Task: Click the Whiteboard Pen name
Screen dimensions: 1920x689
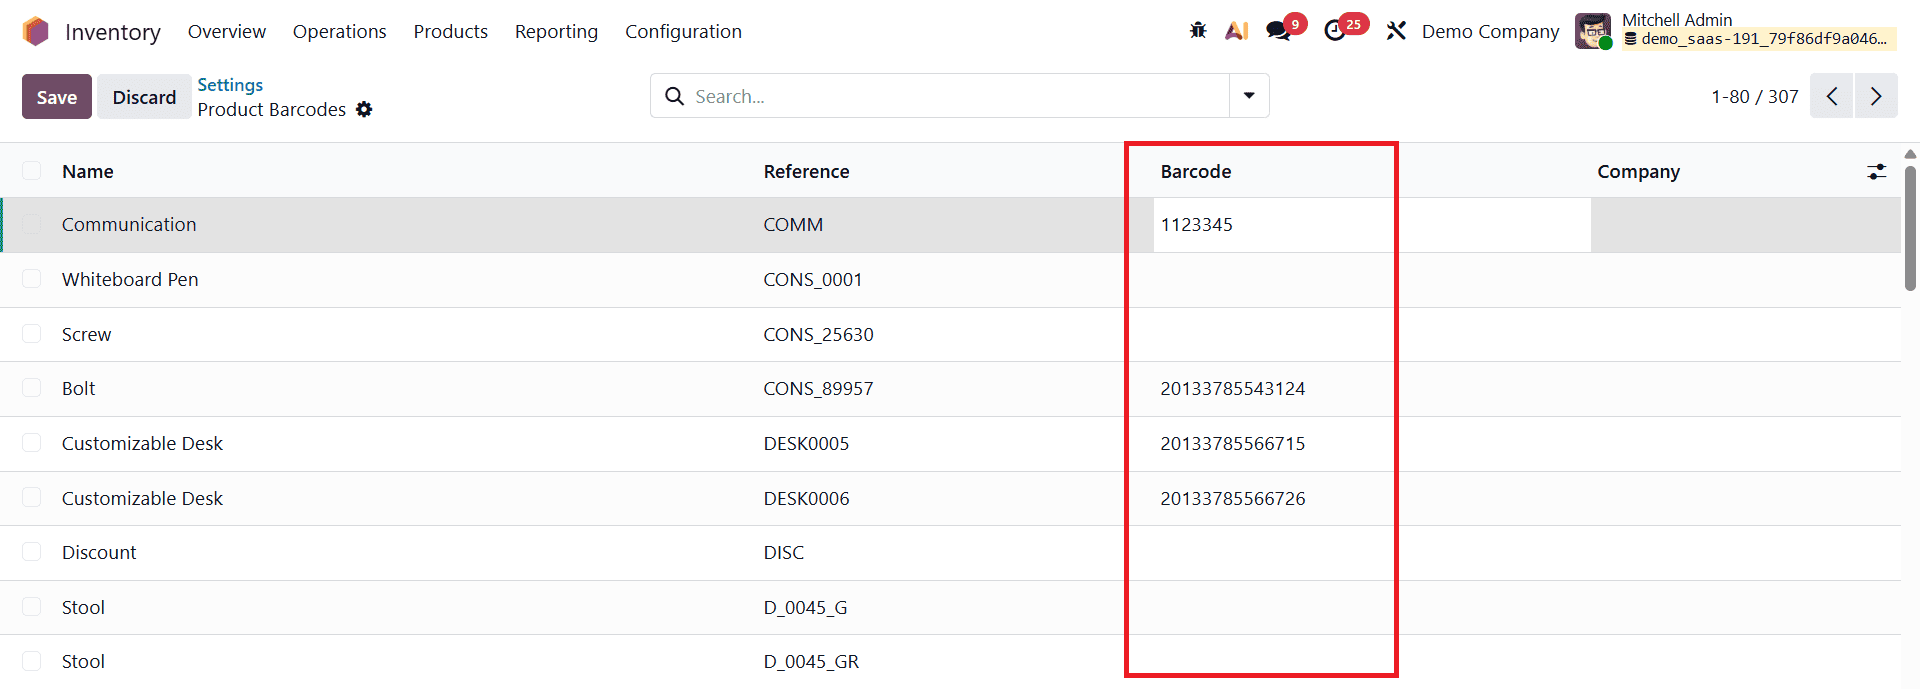Action: coord(130,279)
